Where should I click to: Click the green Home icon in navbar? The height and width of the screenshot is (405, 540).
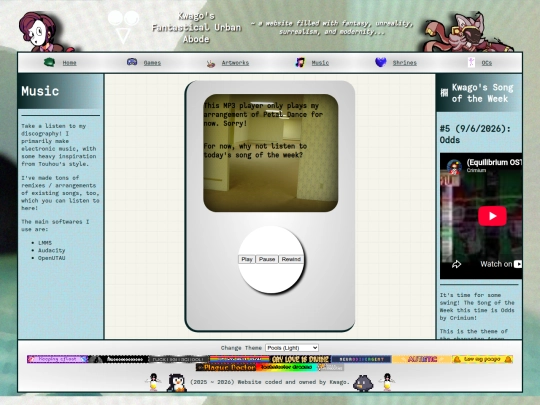coord(49,62)
